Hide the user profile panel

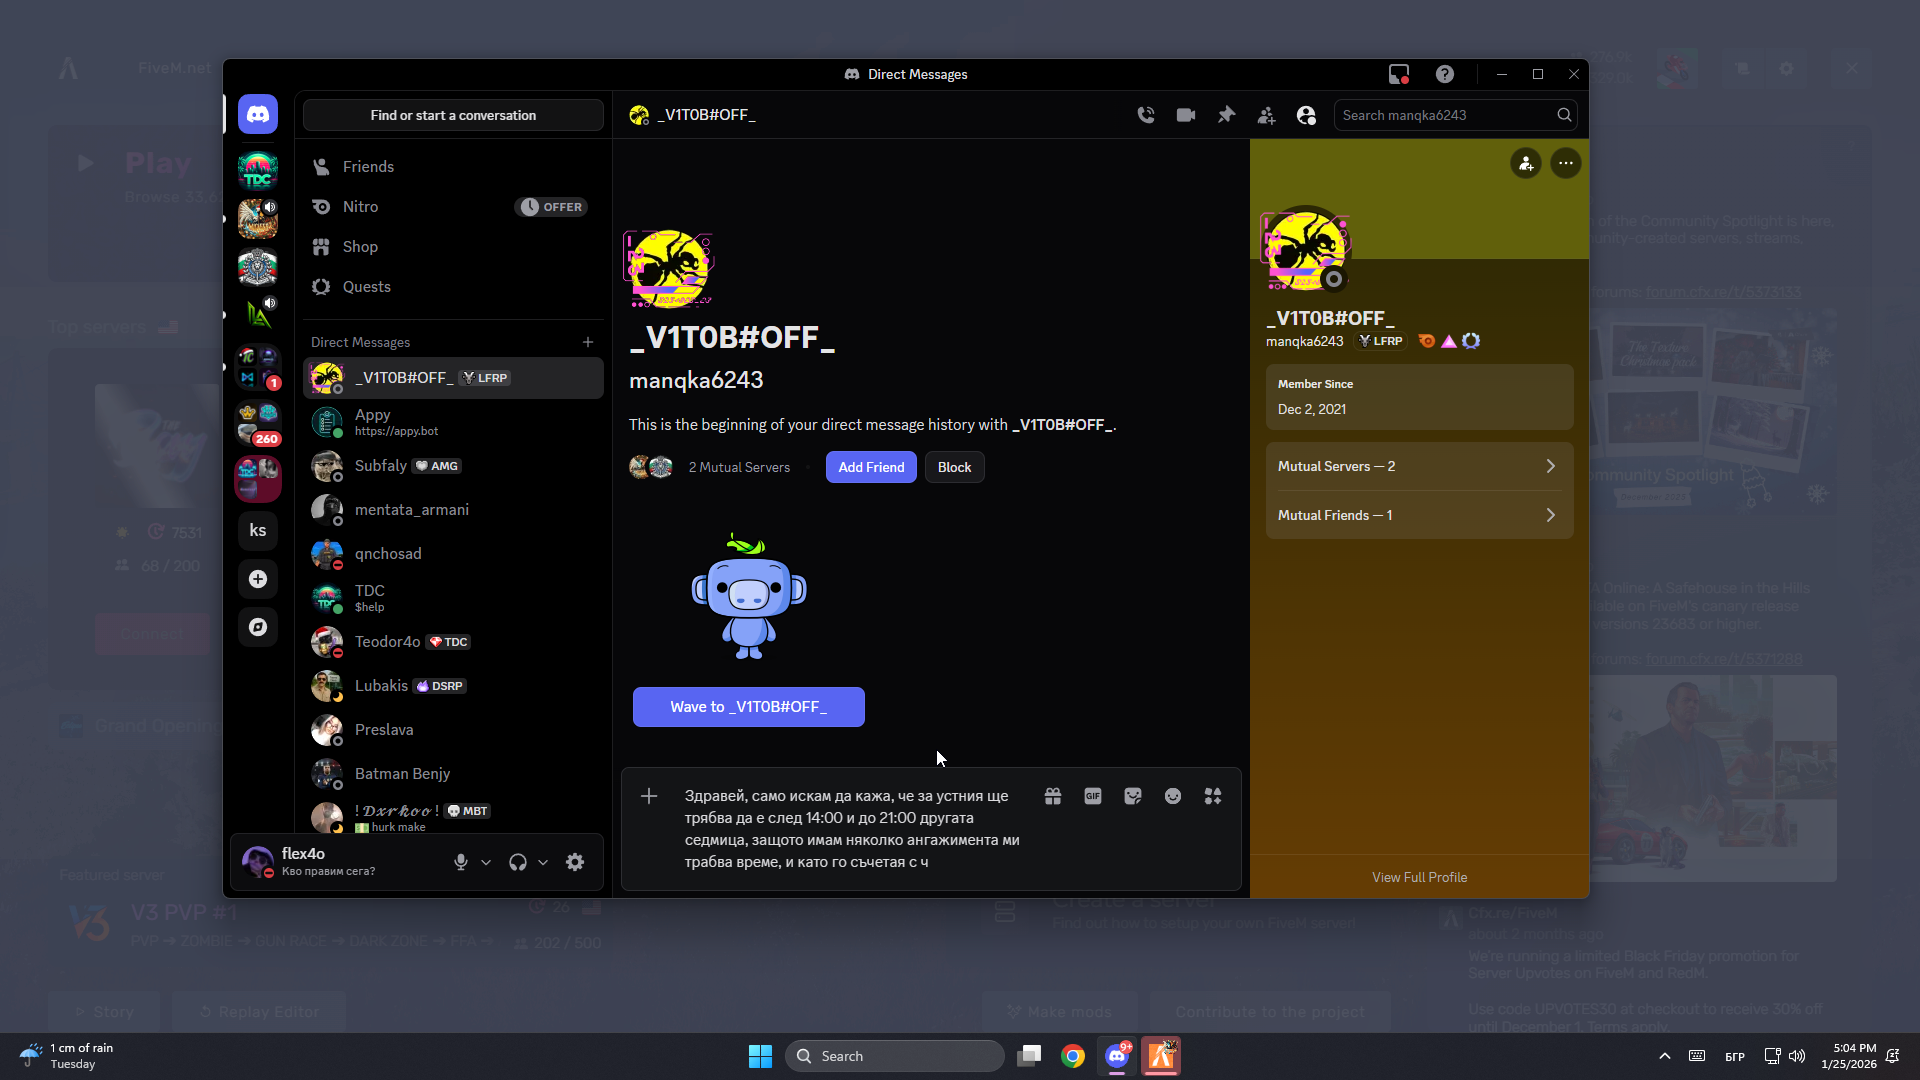pos(1306,115)
